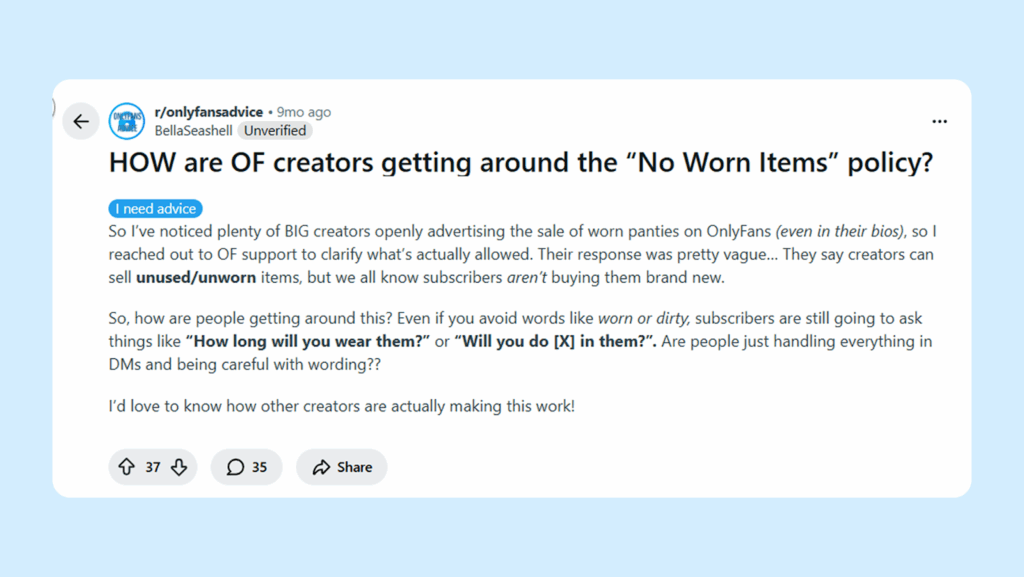Upvote the post
Image resolution: width=1024 pixels, height=577 pixels.
(x=127, y=467)
